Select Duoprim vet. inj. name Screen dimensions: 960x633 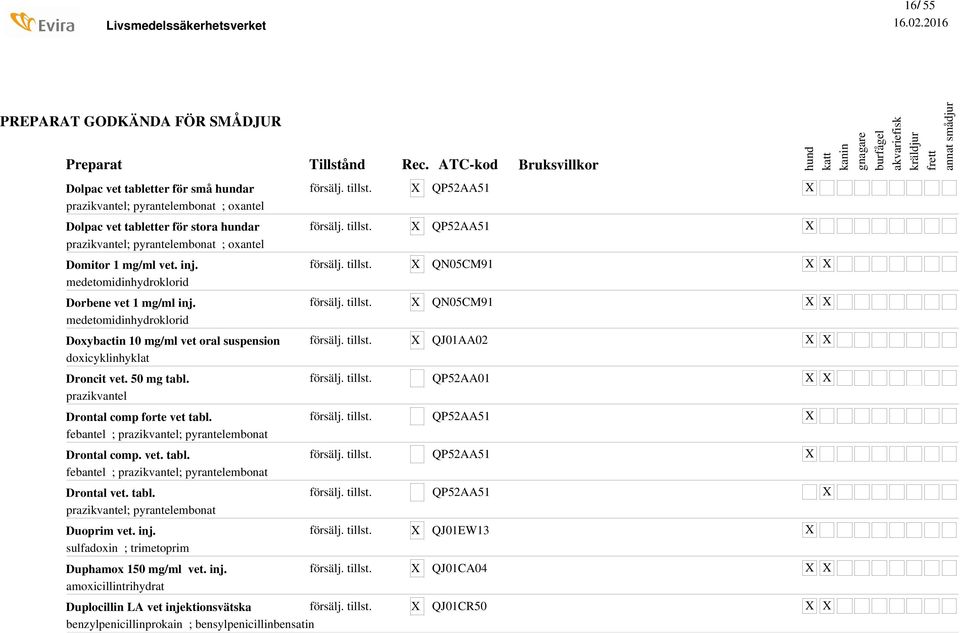click(x=111, y=531)
